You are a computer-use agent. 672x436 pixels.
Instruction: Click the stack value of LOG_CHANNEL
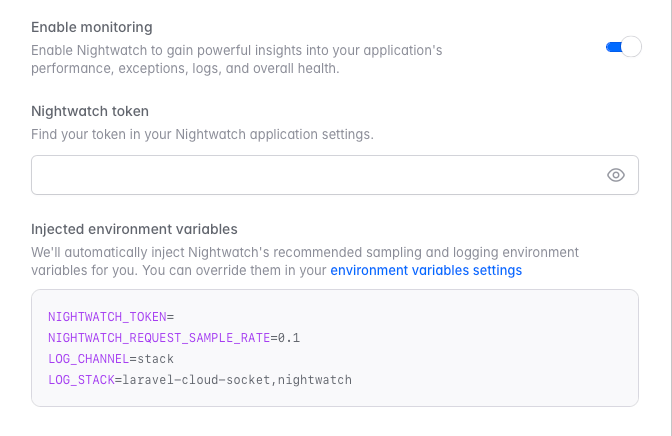tap(155, 359)
